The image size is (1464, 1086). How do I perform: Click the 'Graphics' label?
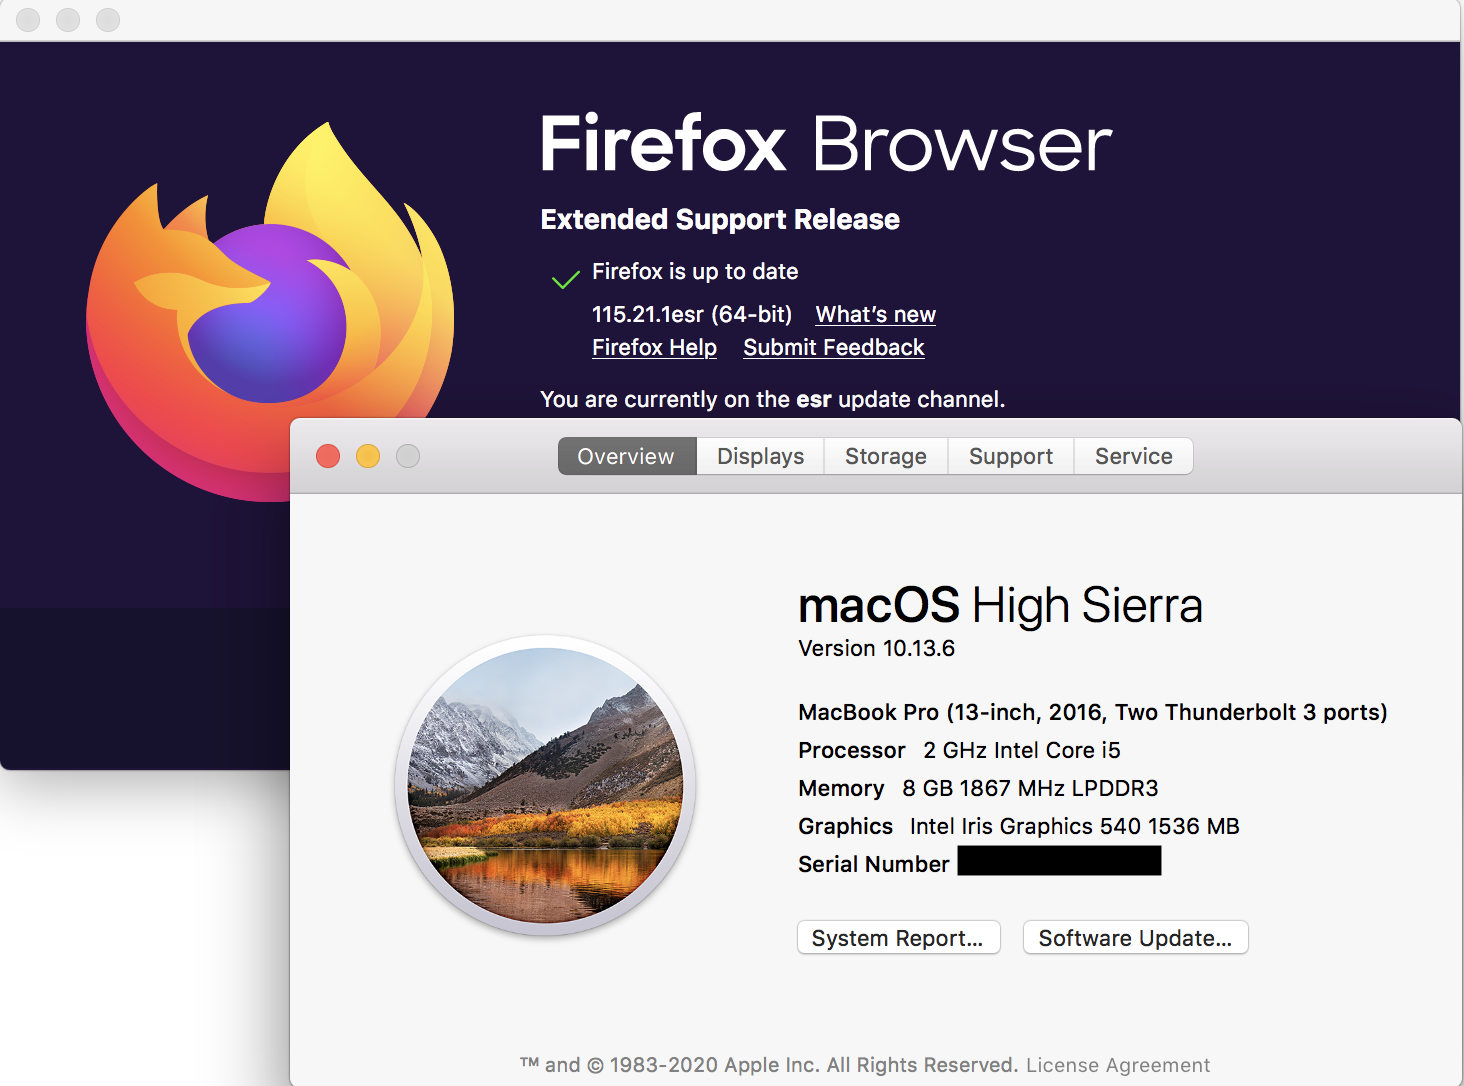click(x=845, y=826)
